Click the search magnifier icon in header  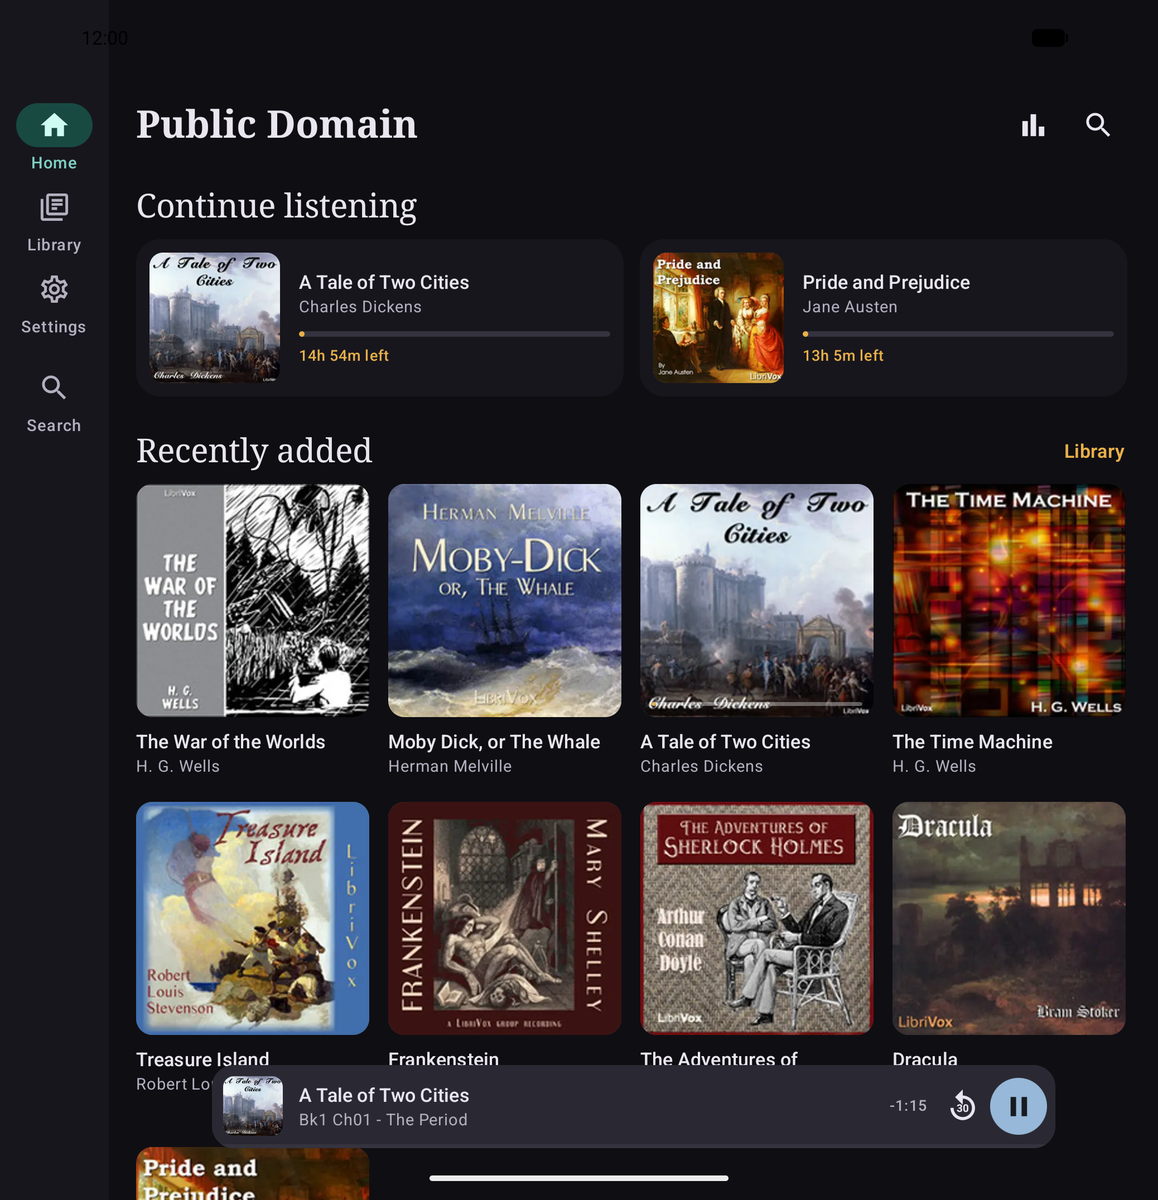click(x=1098, y=125)
